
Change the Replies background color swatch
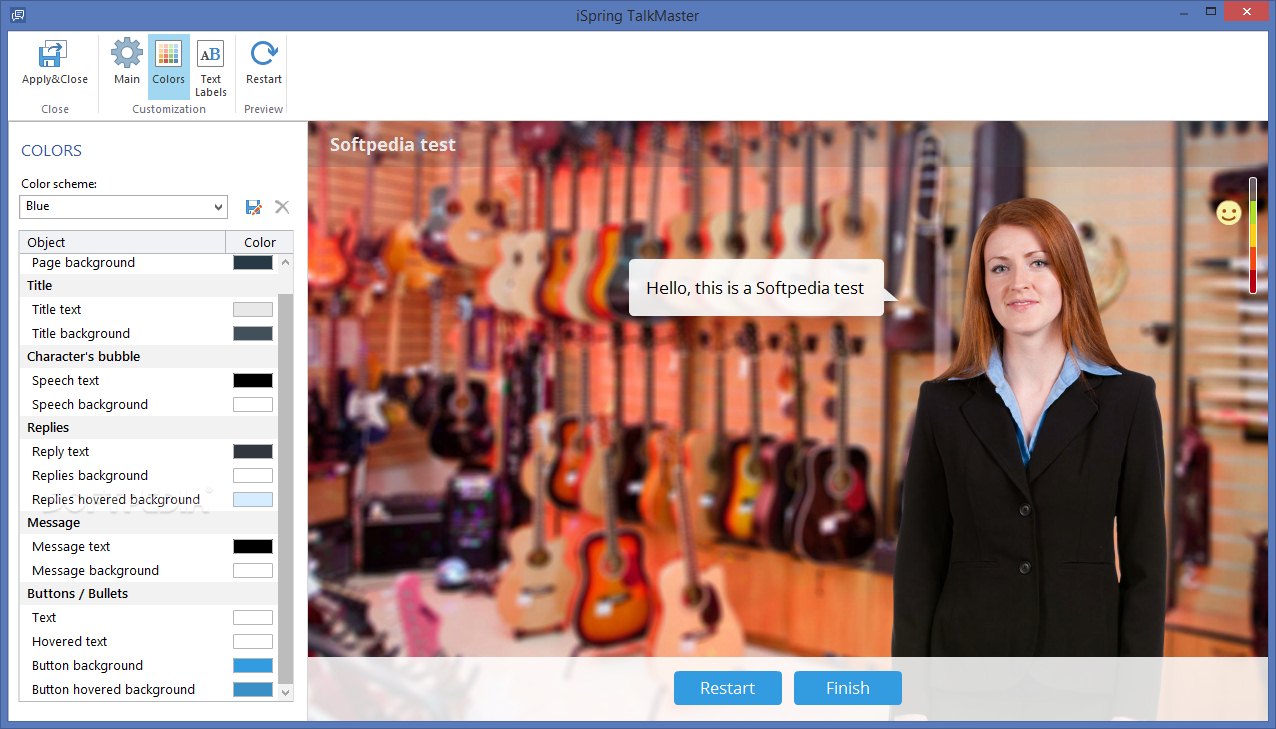pyautogui.click(x=253, y=476)
